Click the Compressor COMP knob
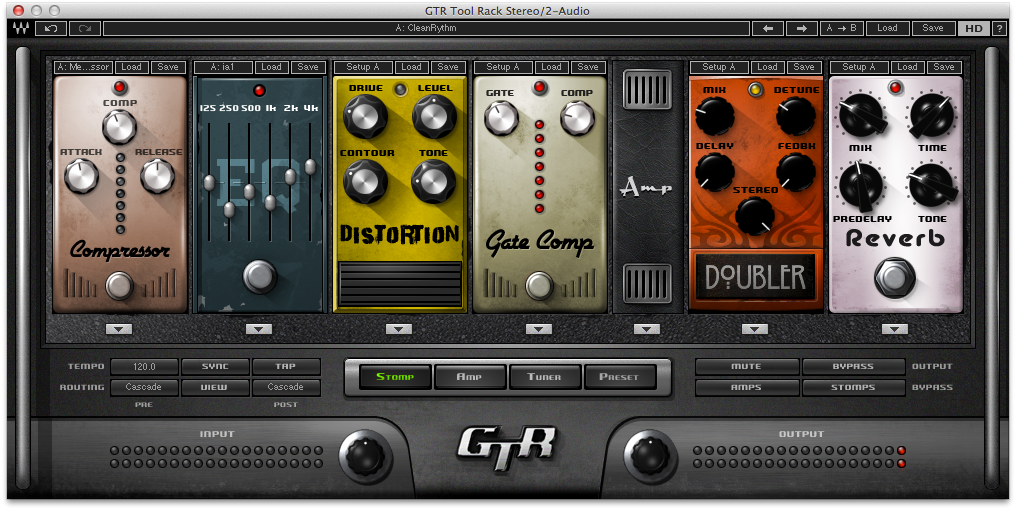 point(119,126)
